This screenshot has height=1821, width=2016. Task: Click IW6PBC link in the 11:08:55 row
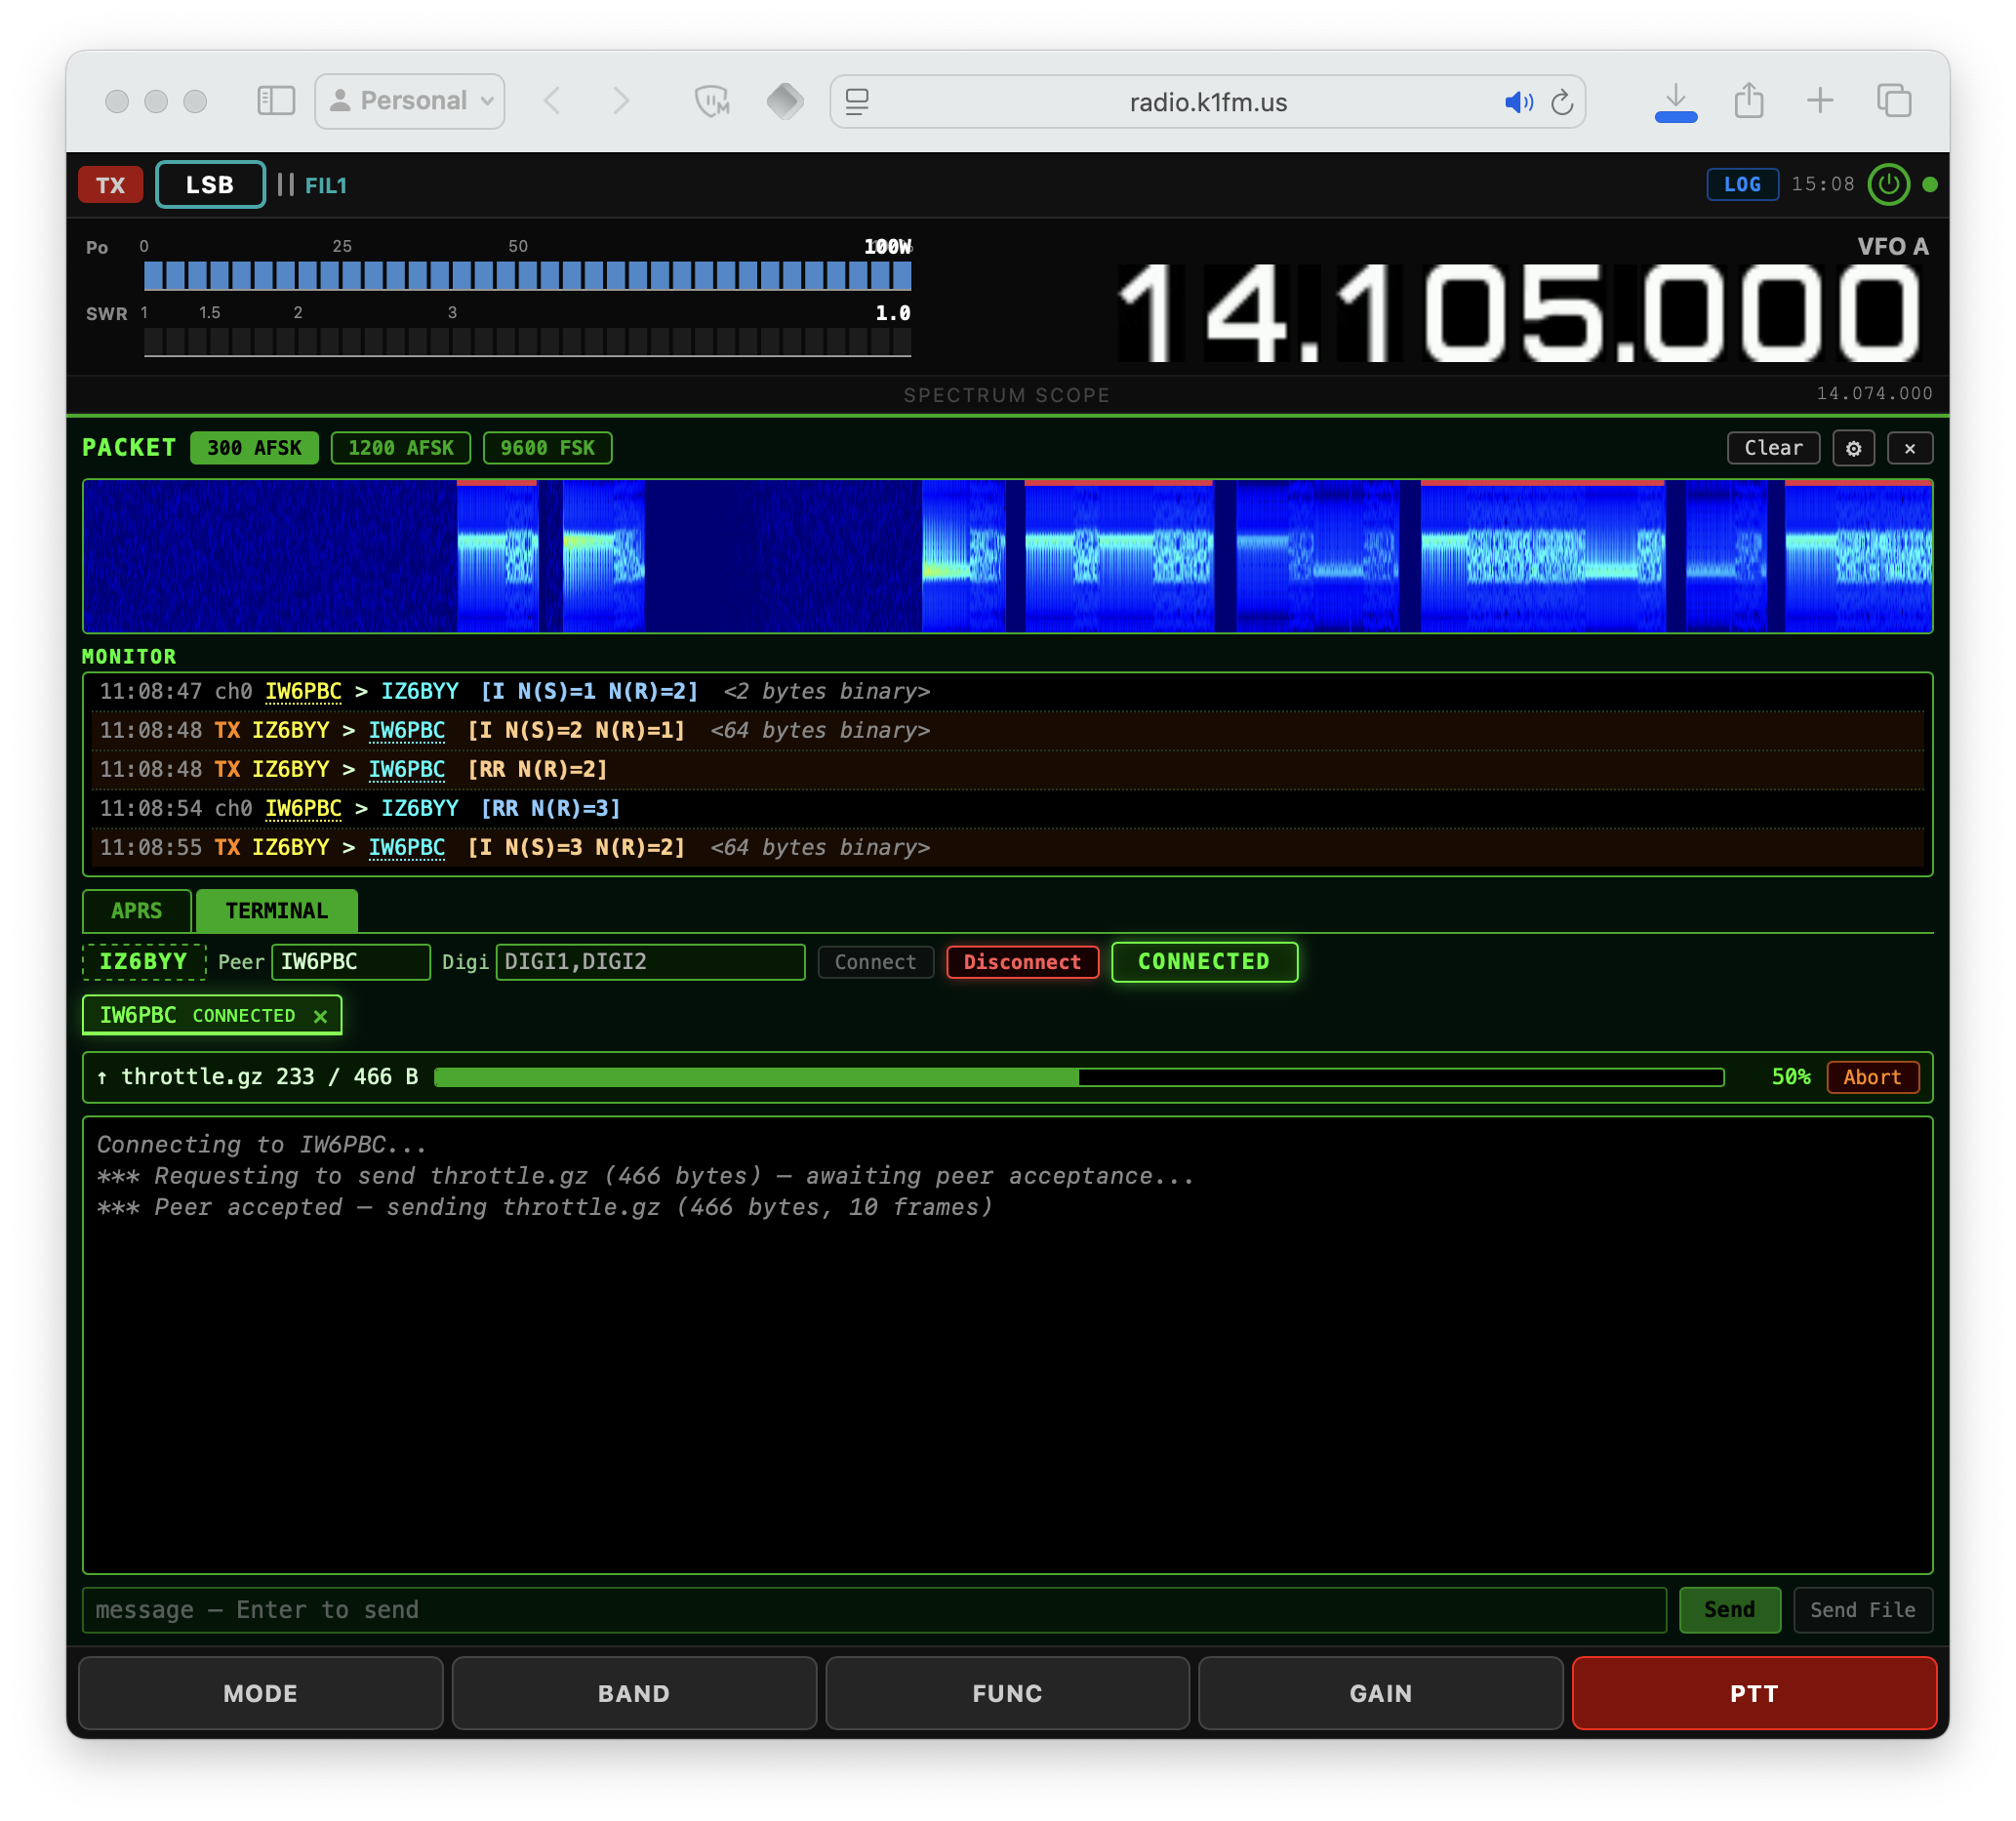[x=406, y=847]
